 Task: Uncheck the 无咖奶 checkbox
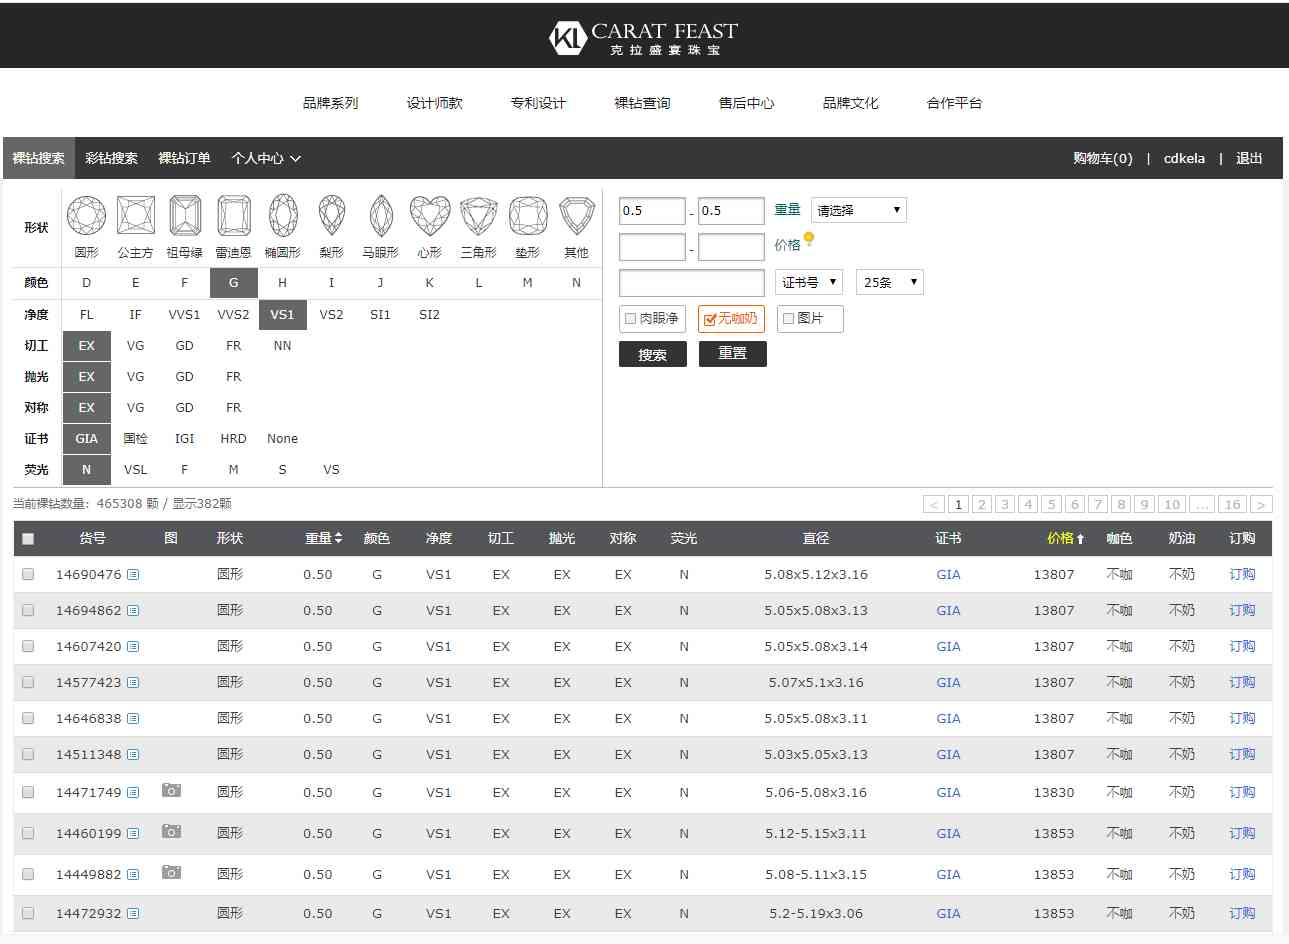pyautogui.click(x=710, y=320)
